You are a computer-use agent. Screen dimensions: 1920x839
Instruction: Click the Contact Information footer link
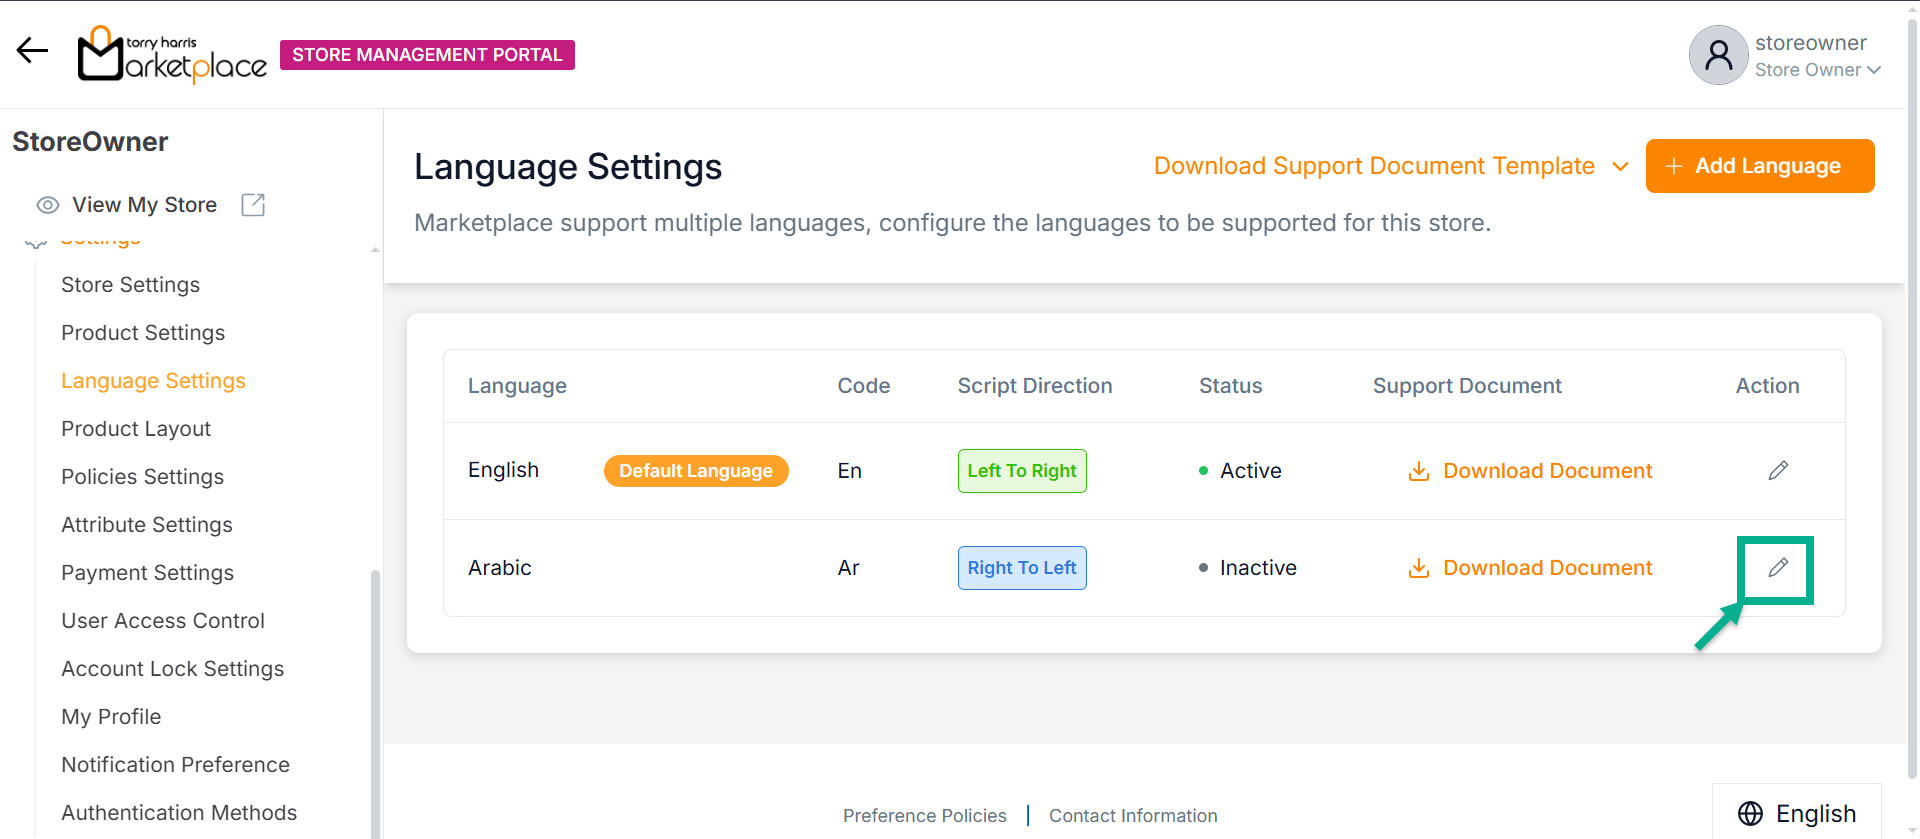click(x=1133, y=816)
